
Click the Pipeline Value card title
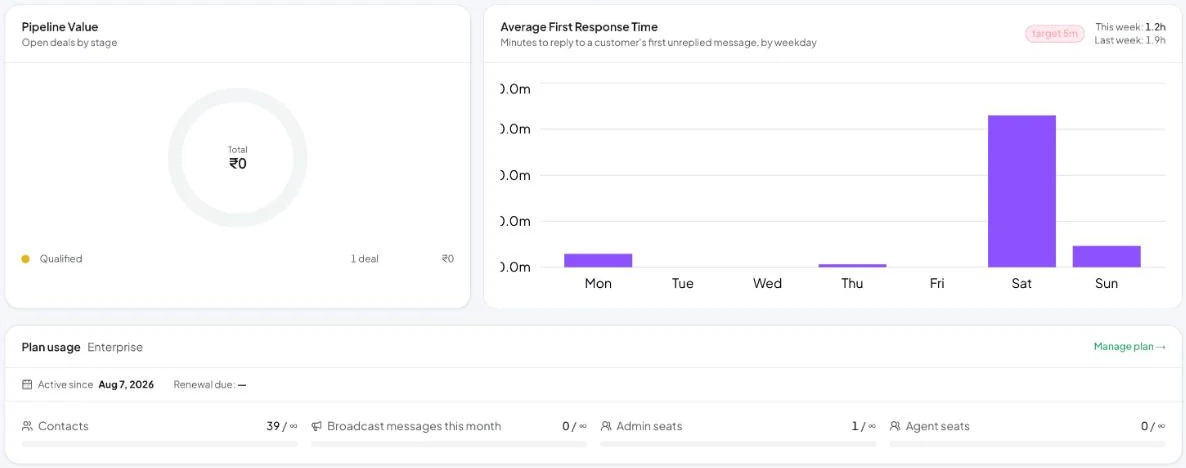(60, 27)
